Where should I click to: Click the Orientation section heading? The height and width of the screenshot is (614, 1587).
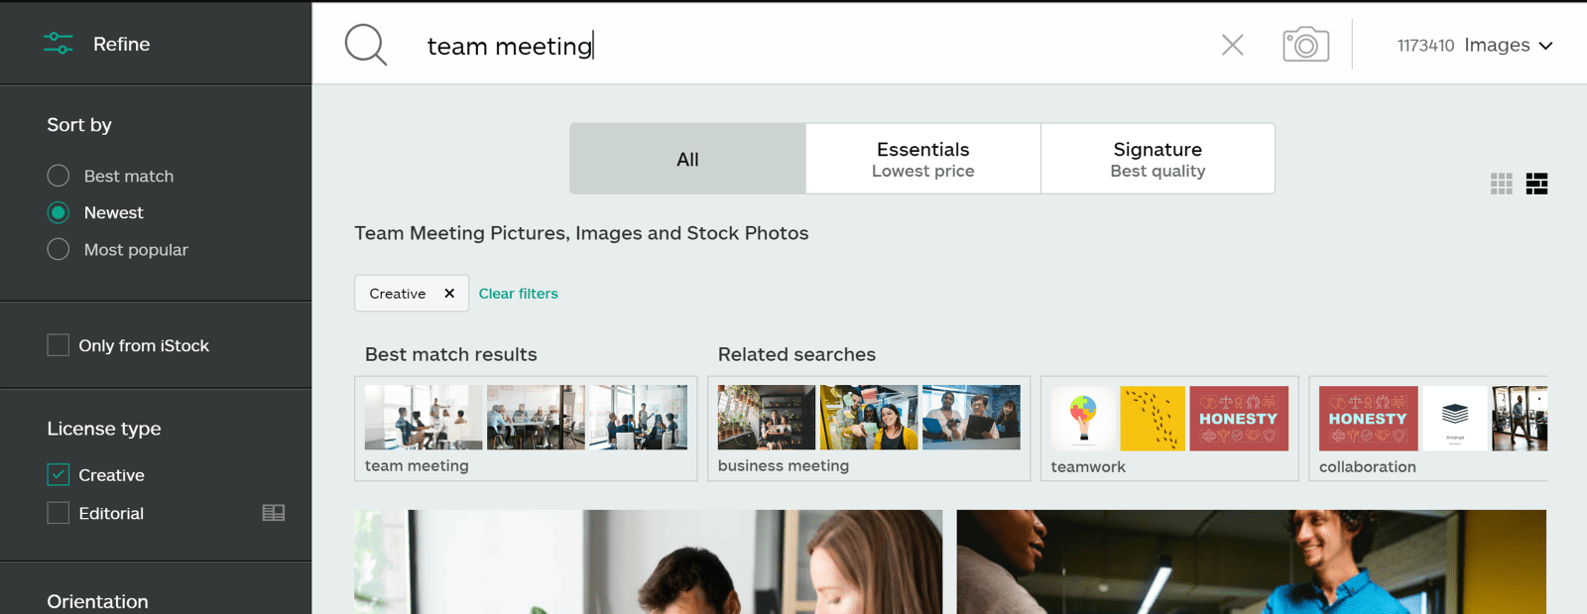98,601
